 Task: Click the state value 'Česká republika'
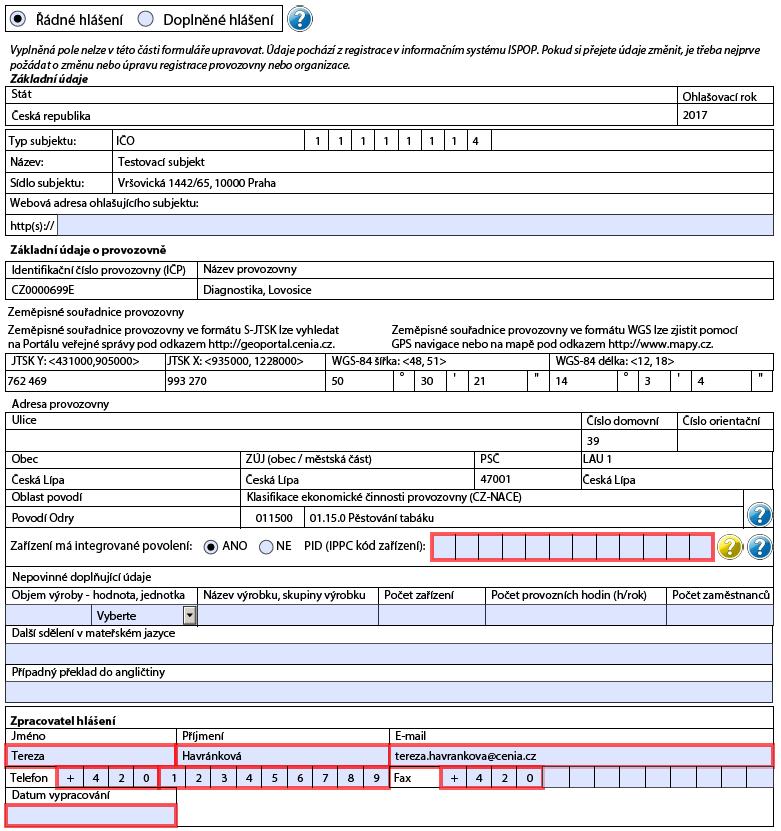[x=51, y=116]
